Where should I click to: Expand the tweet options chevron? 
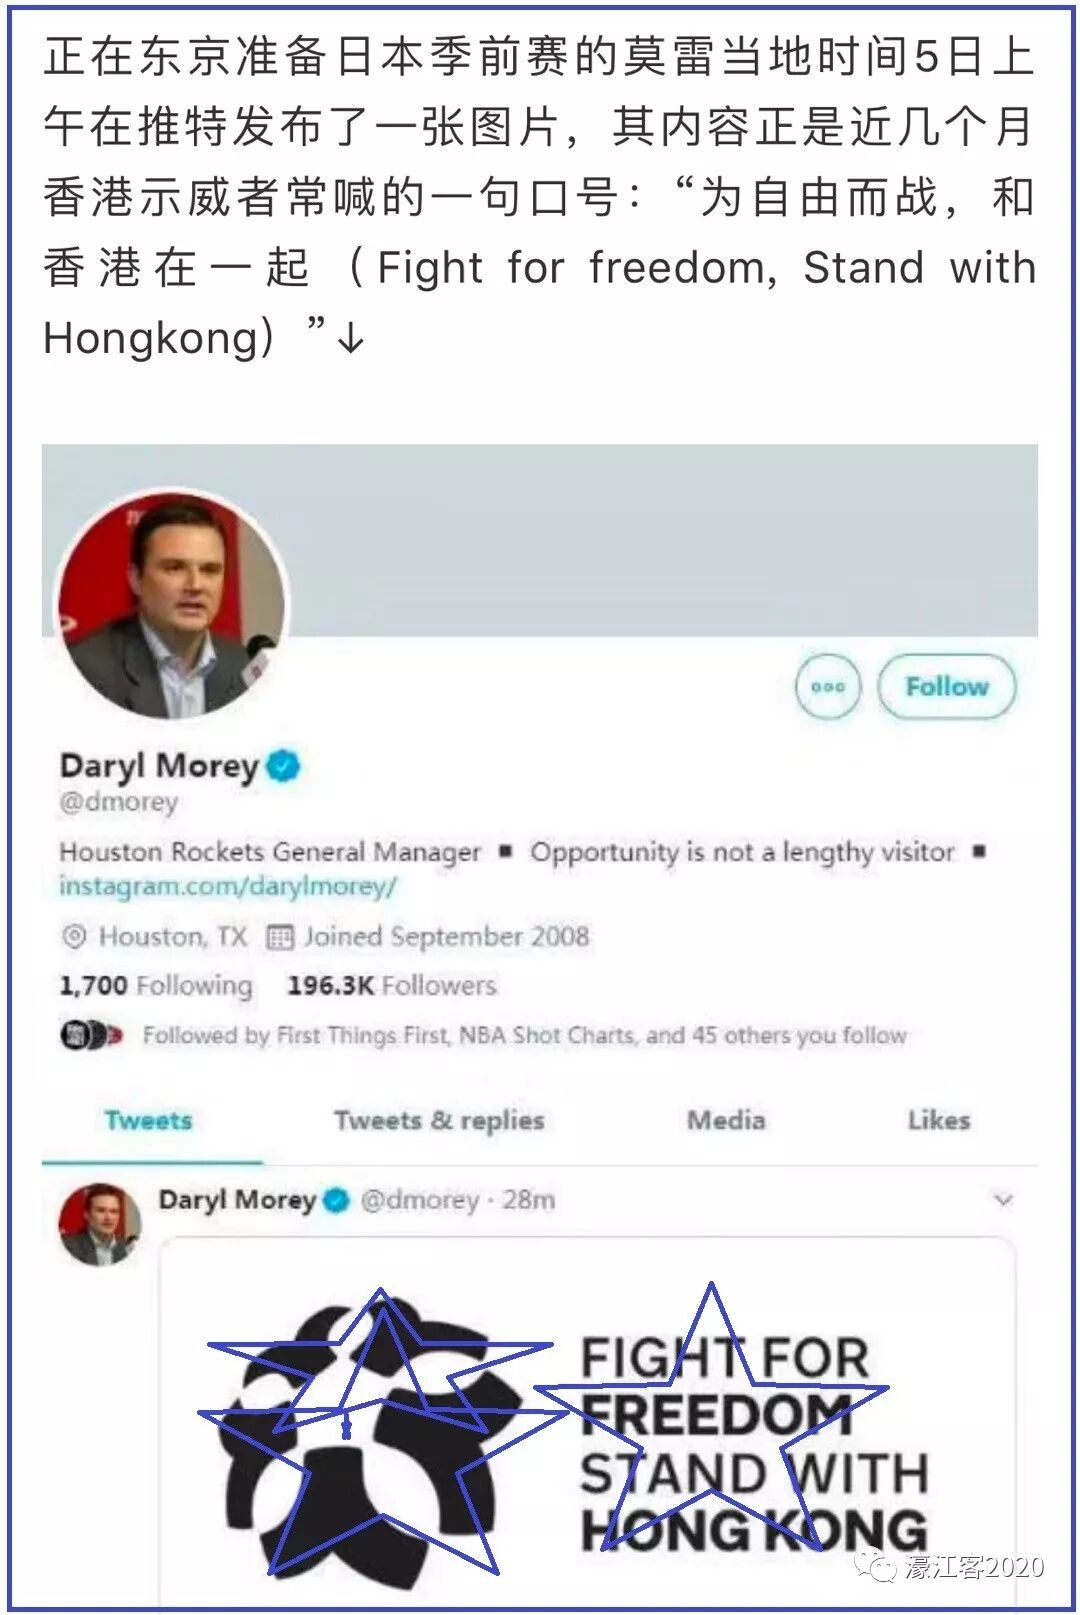point(1003,1199)
